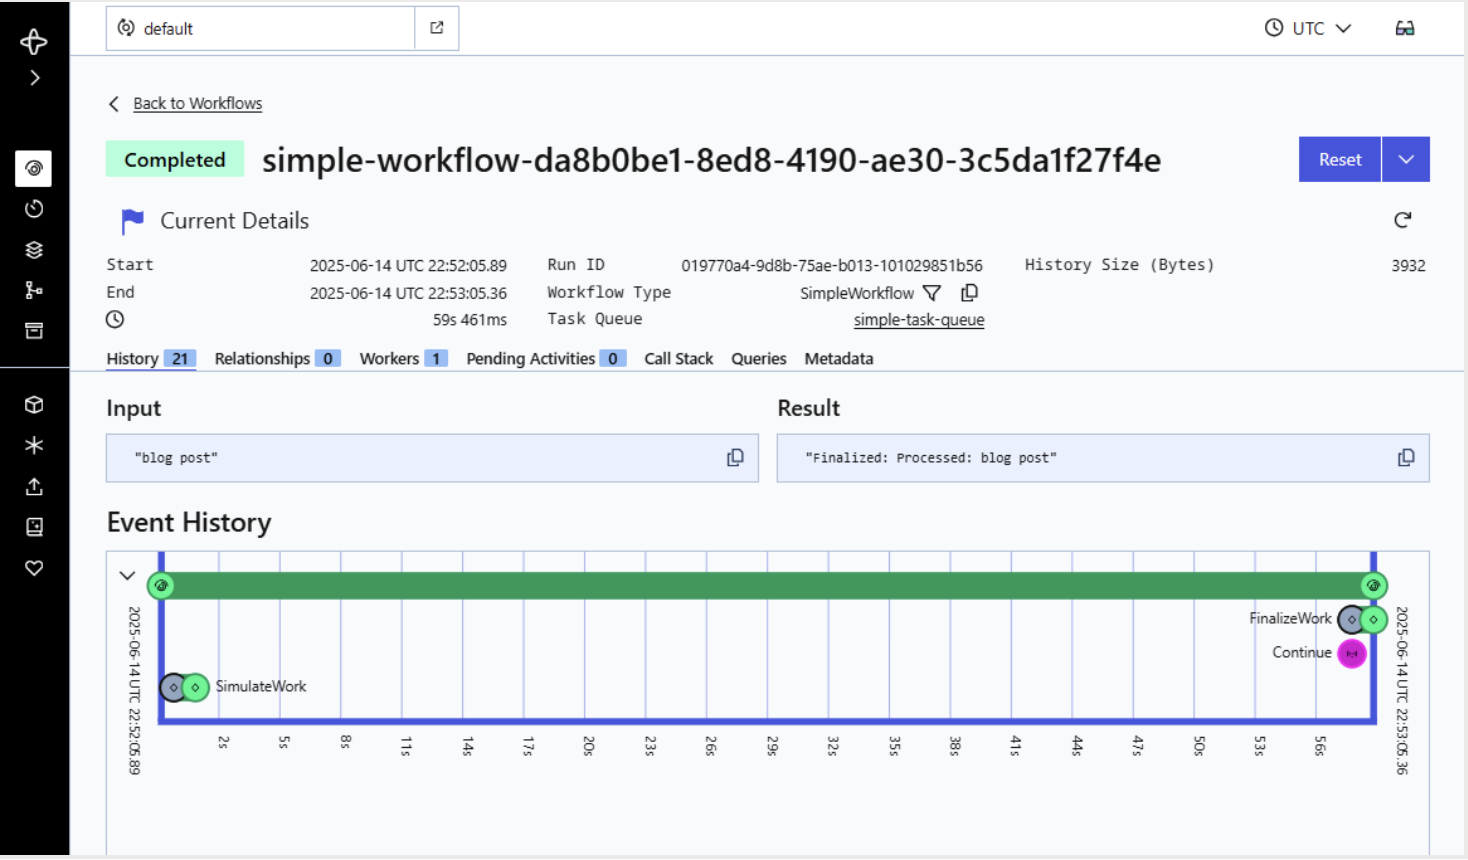Copy the Input payload
Screen dimensions: 1468x860
pos(735,457)
